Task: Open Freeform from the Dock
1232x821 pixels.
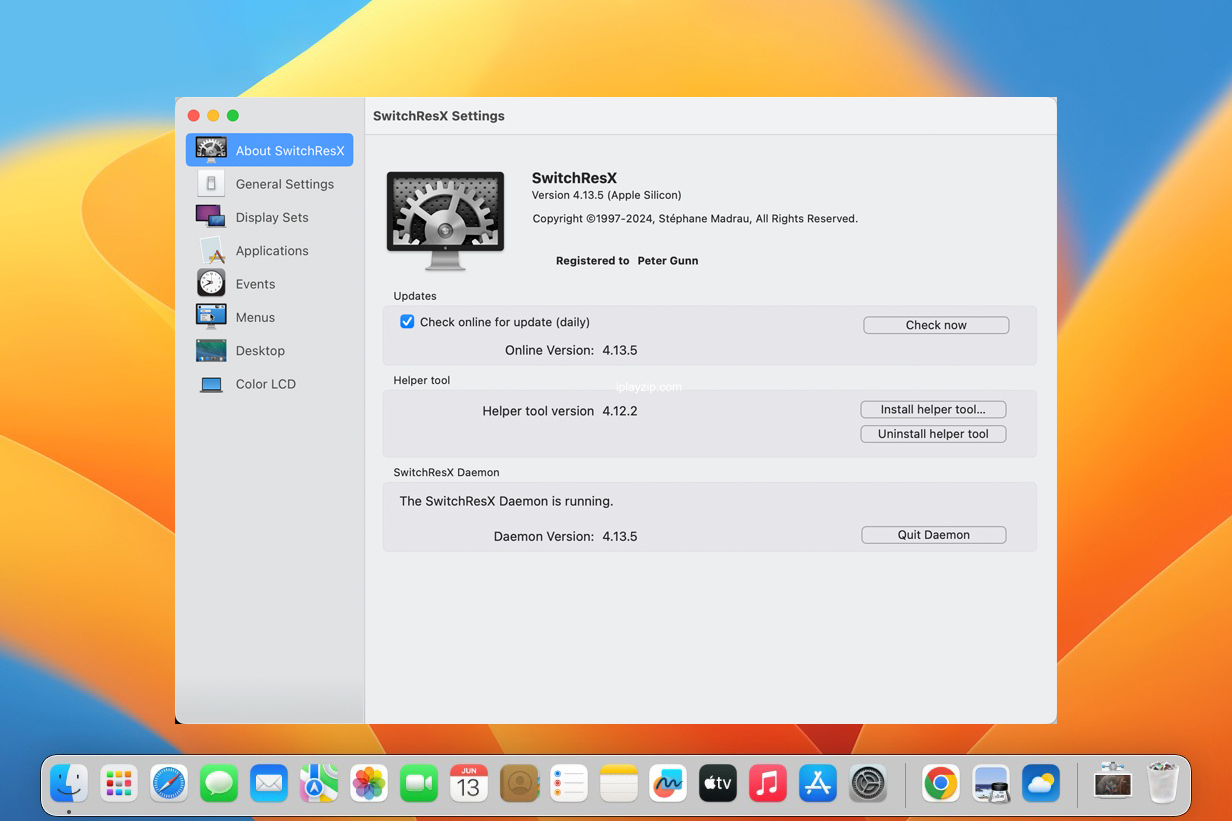Action: click(x=668, y=783)
